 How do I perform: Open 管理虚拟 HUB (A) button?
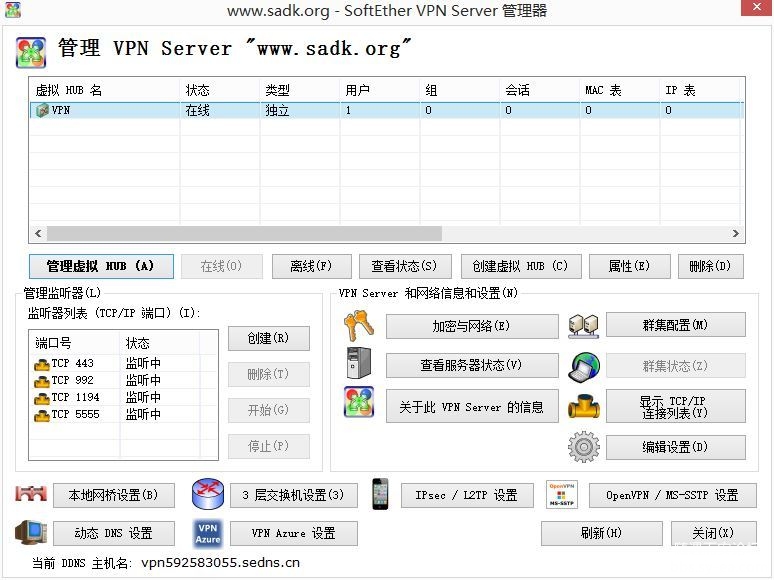(101, 267)
